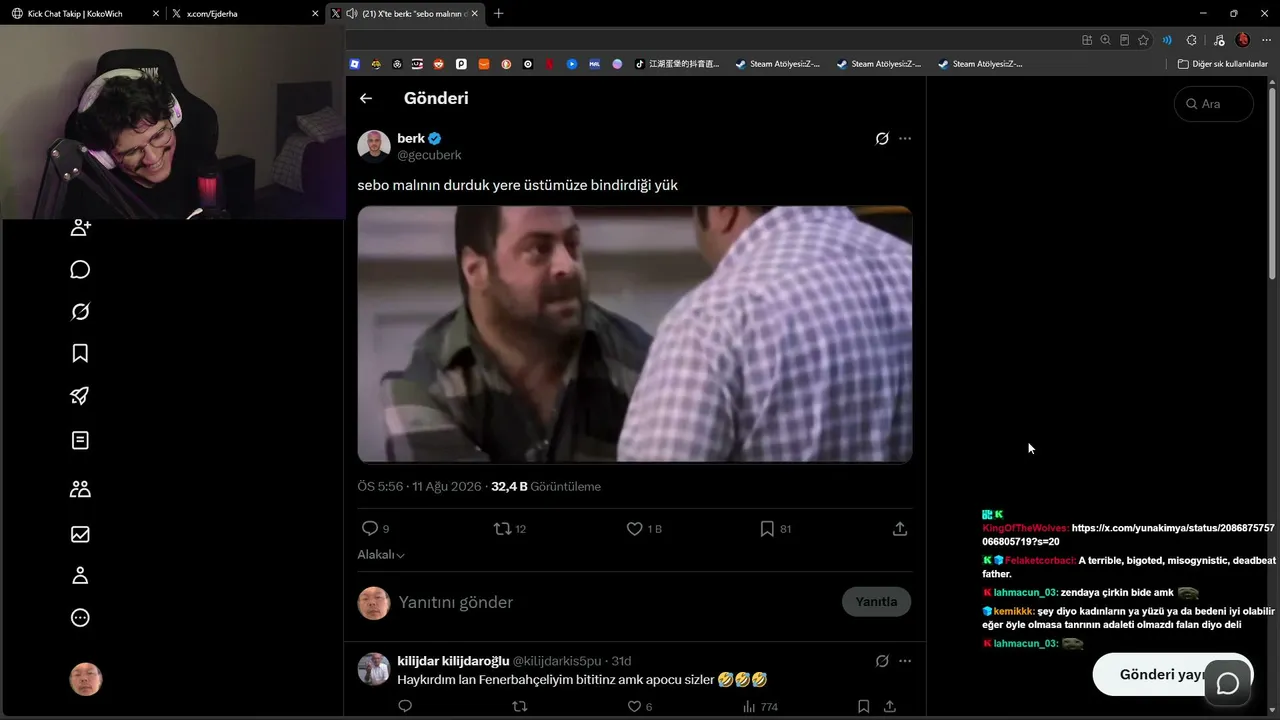Open the first Steam Atölyesi bookmark
Screen dimensions: 1280x720
pyautogui.click(x=778, y=64)
